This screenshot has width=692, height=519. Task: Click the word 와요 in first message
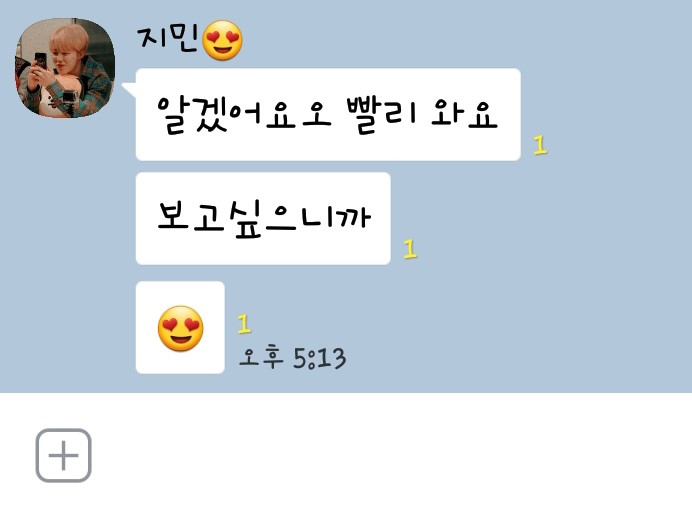[465, 114]
